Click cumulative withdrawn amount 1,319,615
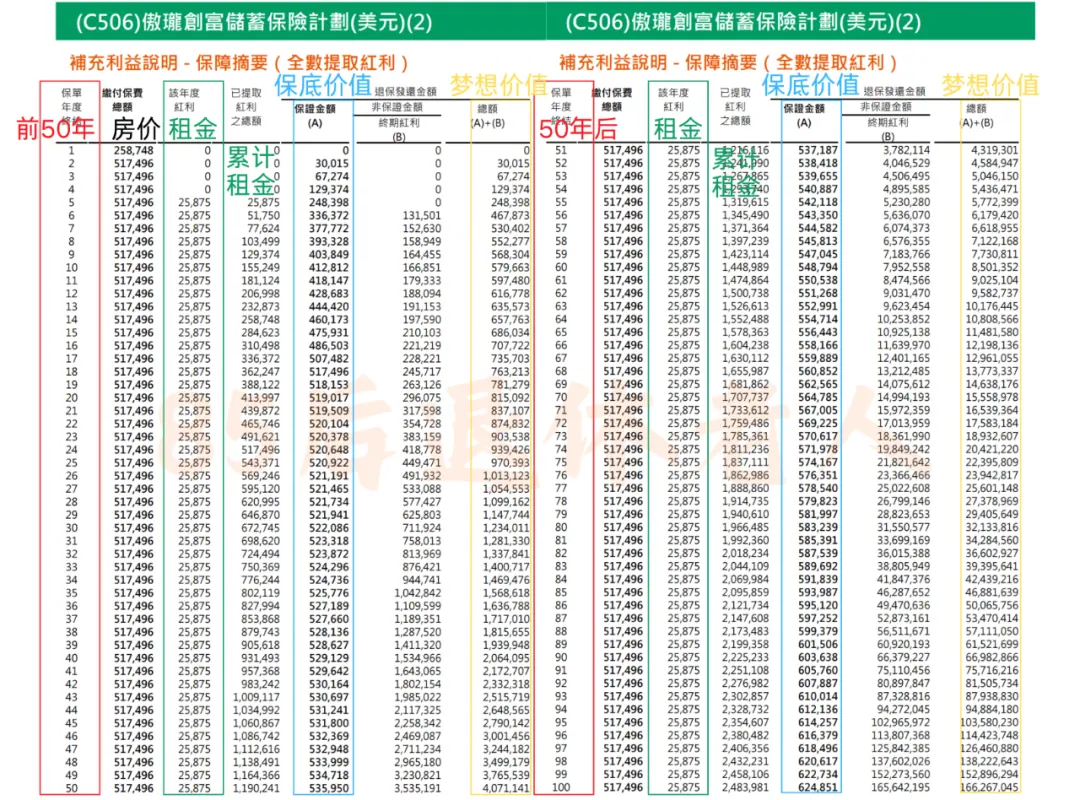1080x800 pixels. pyautogui.click(x=745, y=203)
